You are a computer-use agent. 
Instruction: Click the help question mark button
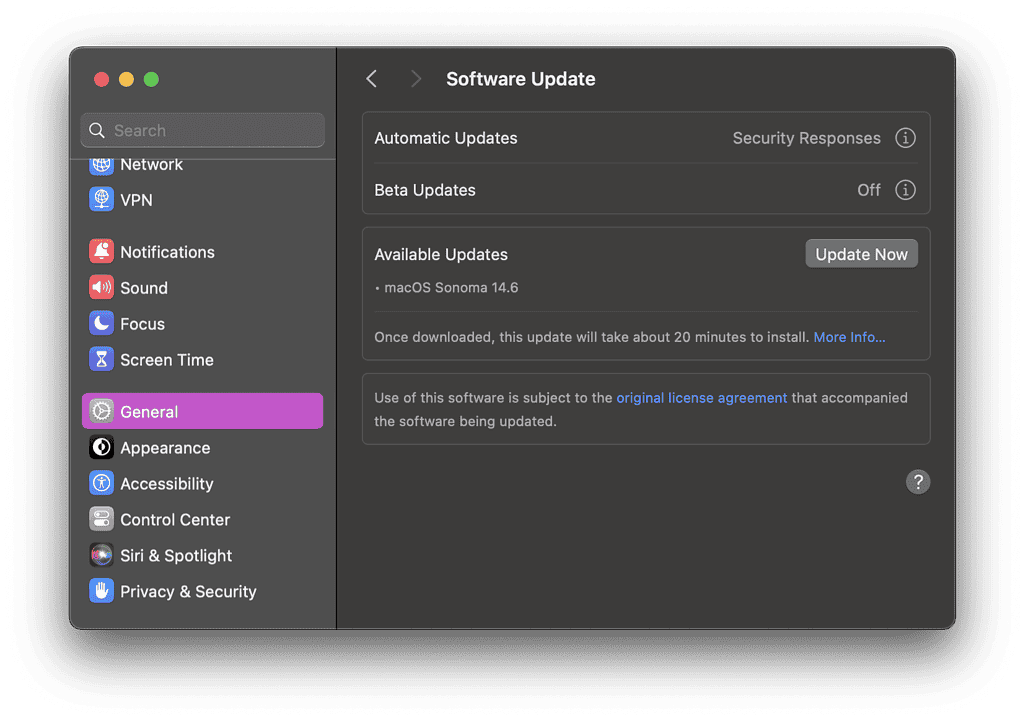click(917, 482)
